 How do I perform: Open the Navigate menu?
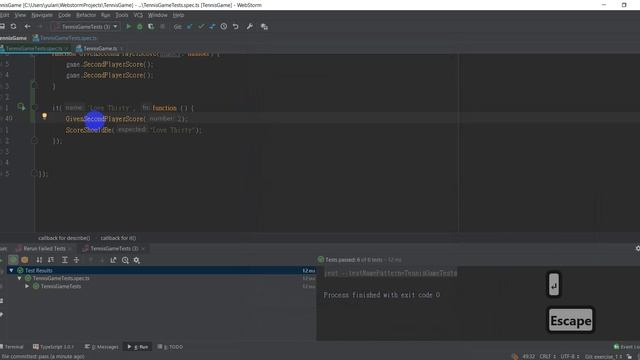coord(42,15)
